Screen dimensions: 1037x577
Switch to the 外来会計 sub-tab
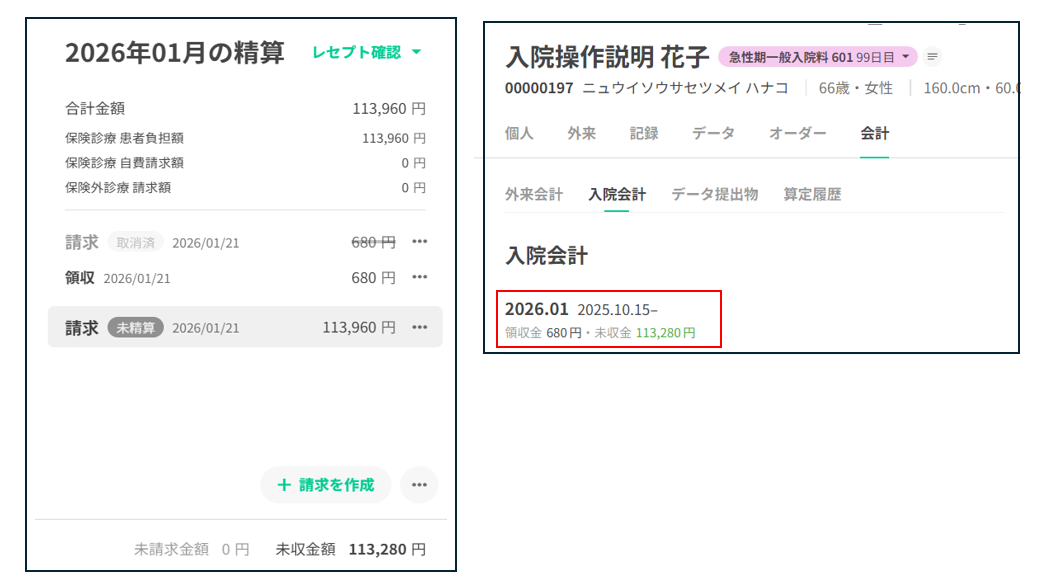click(534, 195)
